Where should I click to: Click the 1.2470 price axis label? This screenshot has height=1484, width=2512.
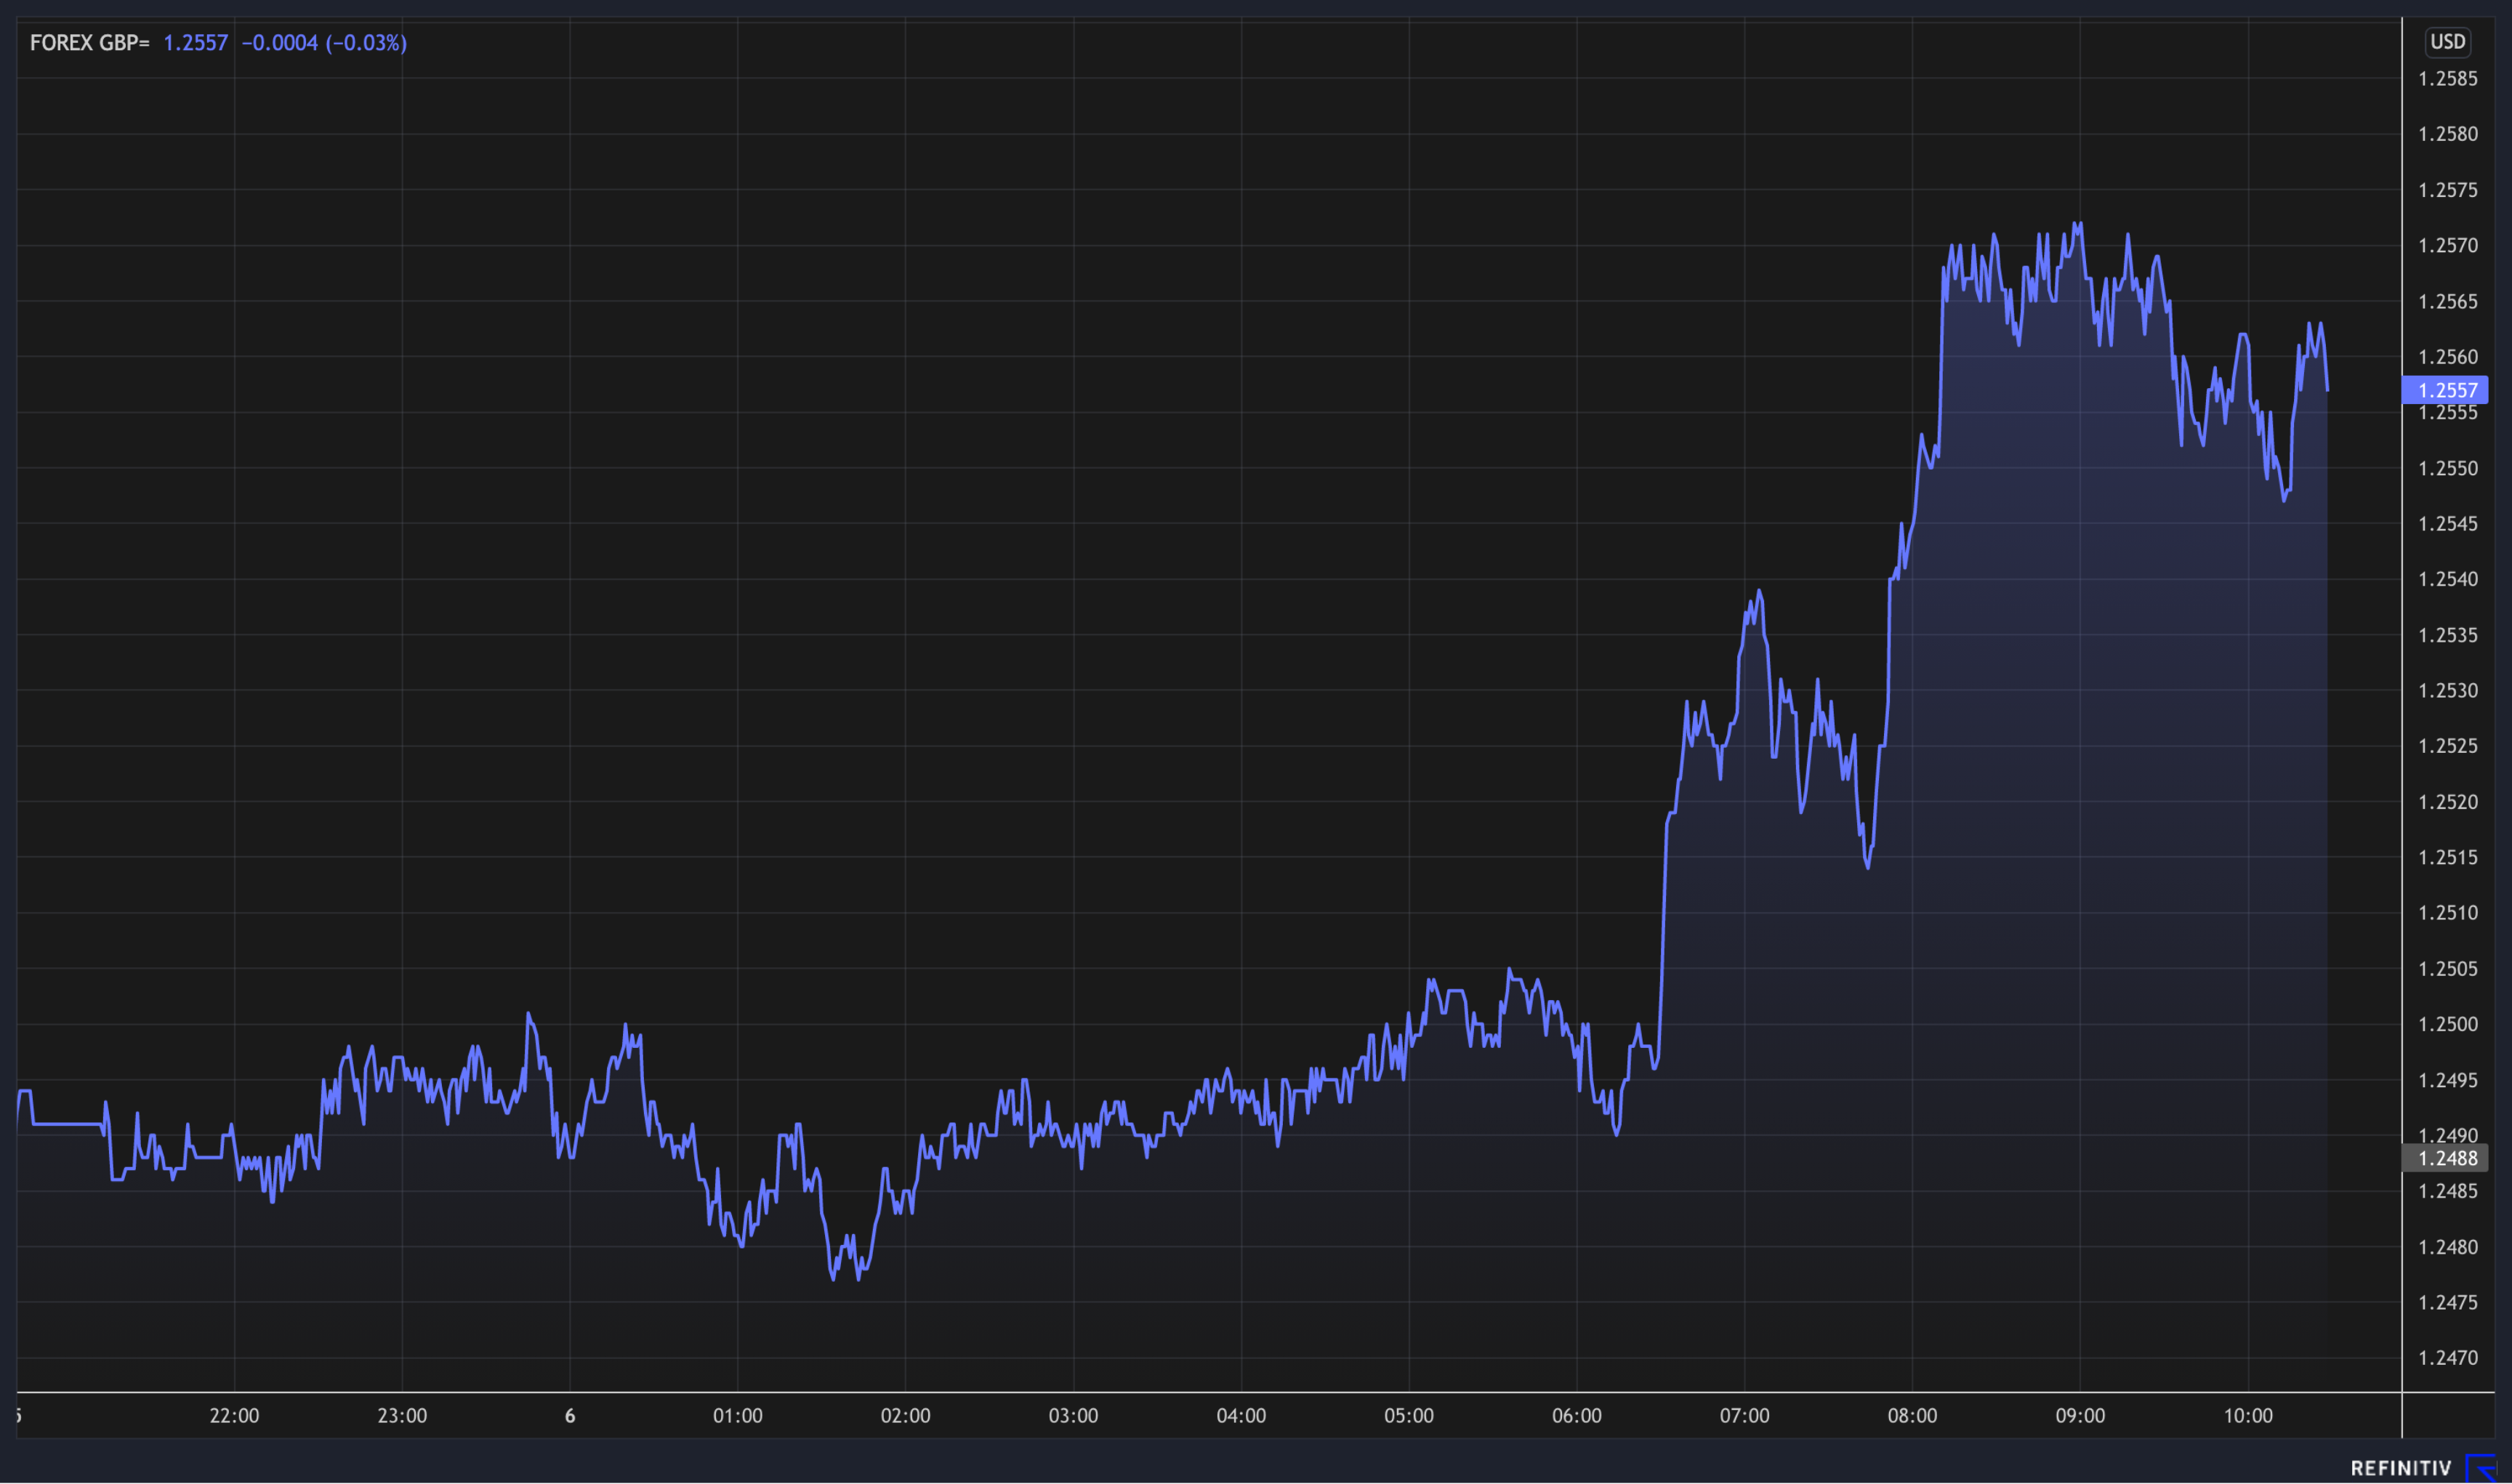2448,1358
